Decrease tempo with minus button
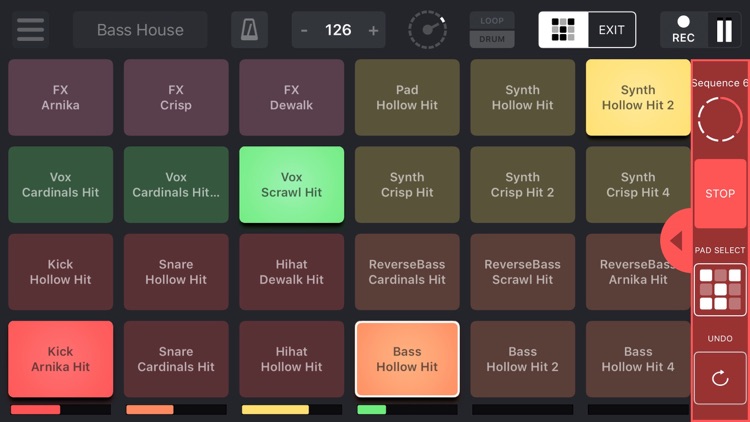Screen dimensions: 750x422 click(x=305, y=31)
